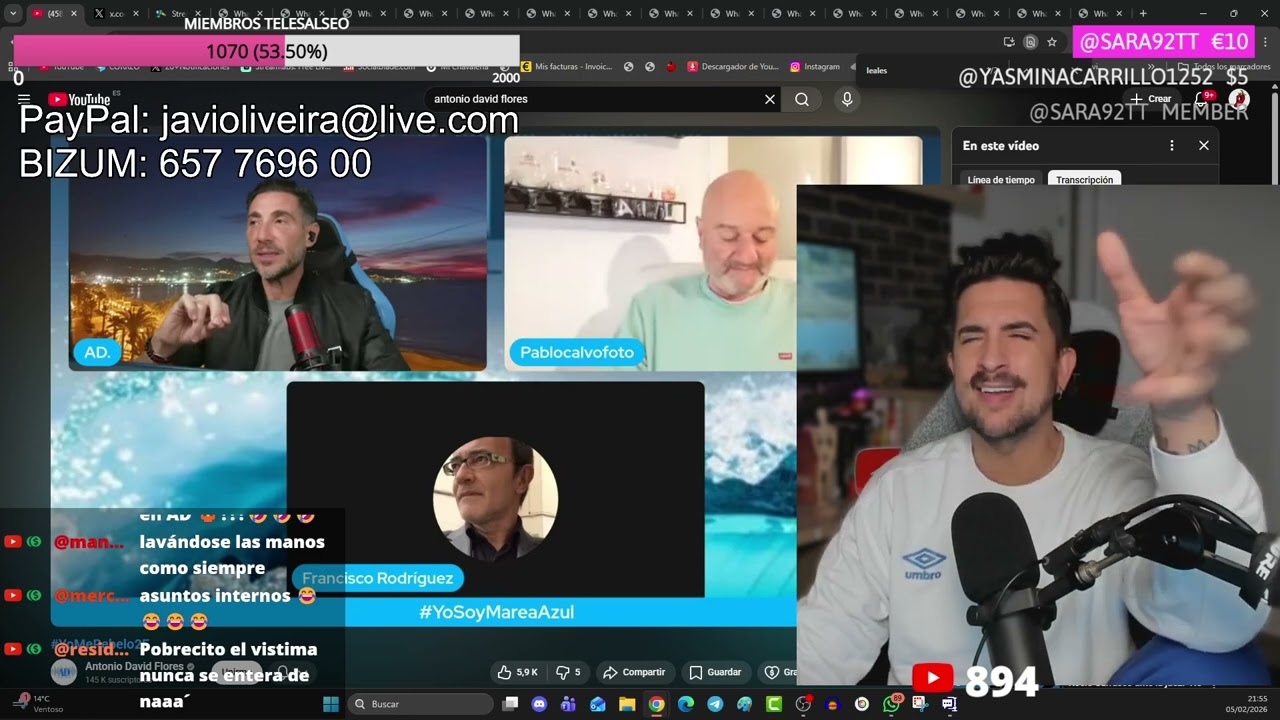
Task: Open the Antonio David Flores channel link
Action: pyautogui.click(x=134, y=666)
